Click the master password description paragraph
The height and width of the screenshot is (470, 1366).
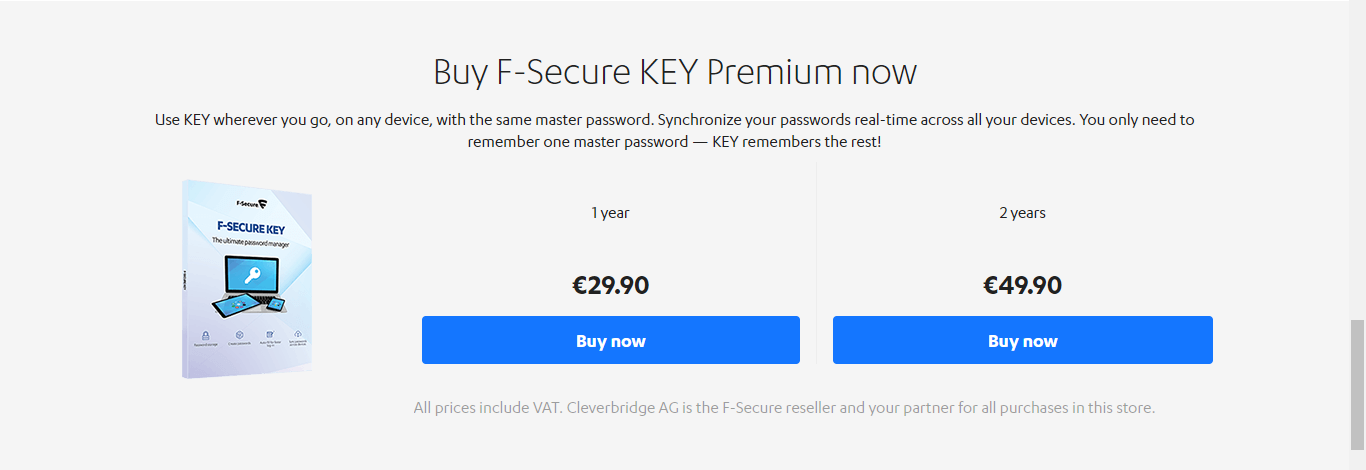coord(675,131)
